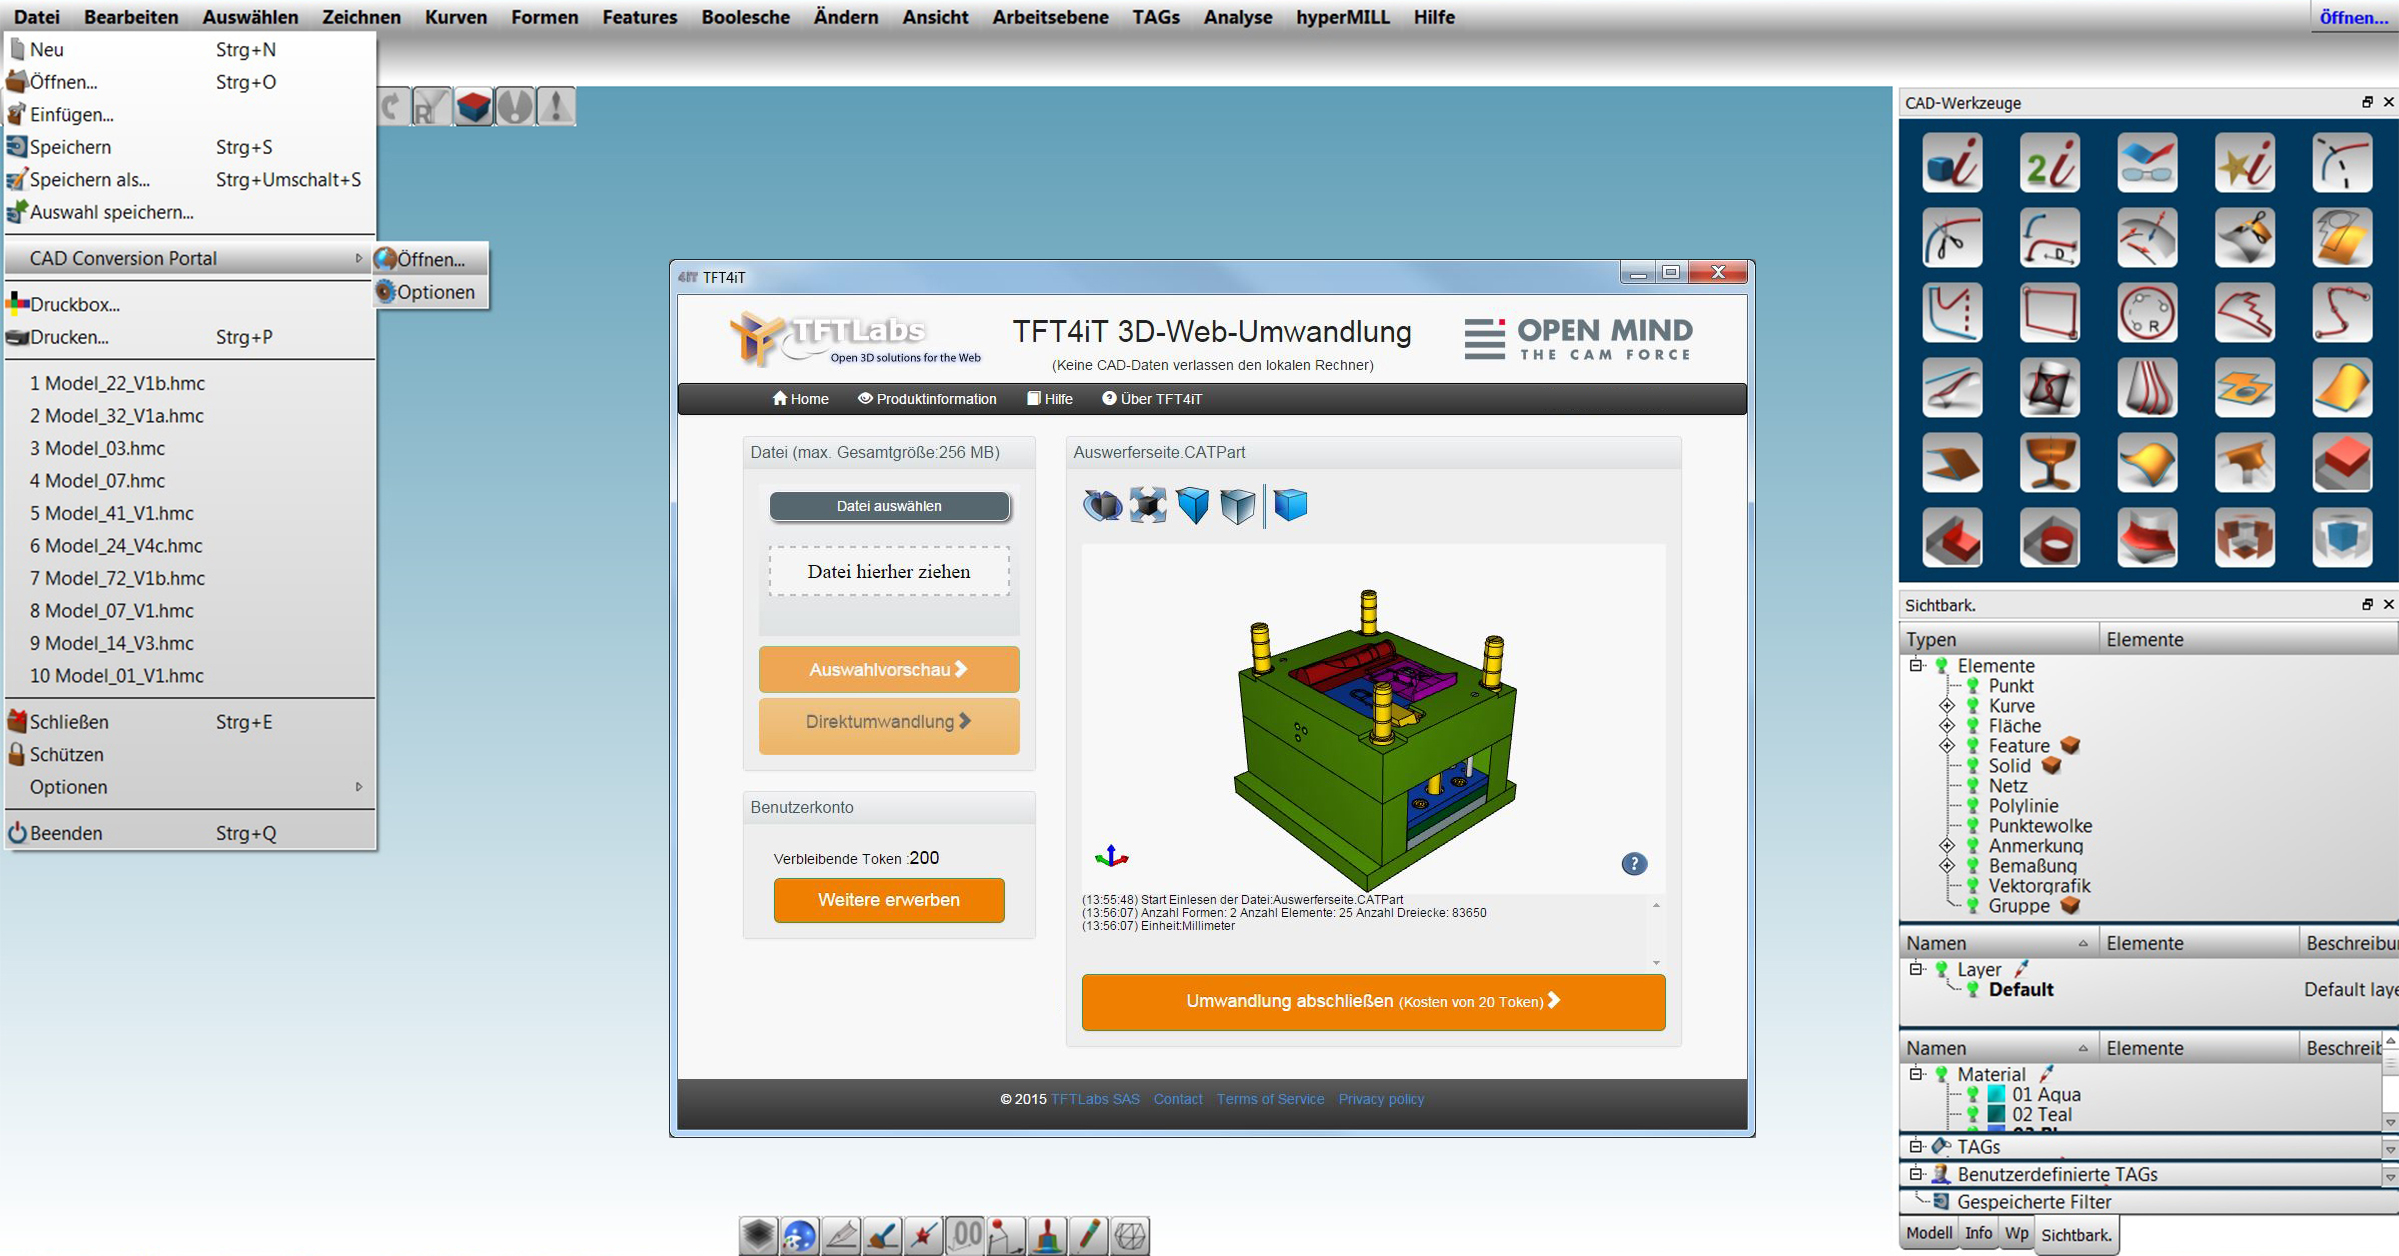The width and height of the screenshot is (2399, 1256).
Task: Click the rectangle sketch tool icon
Action: coord(2048,313)
